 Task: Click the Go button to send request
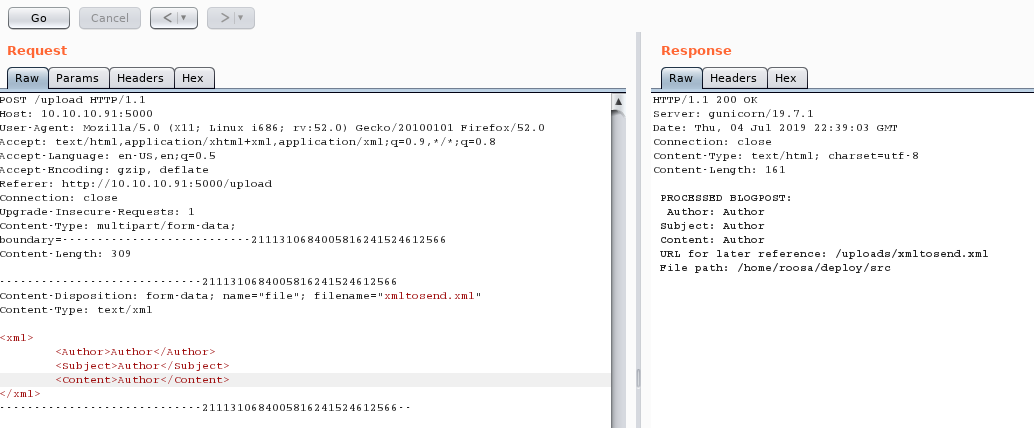38,18
